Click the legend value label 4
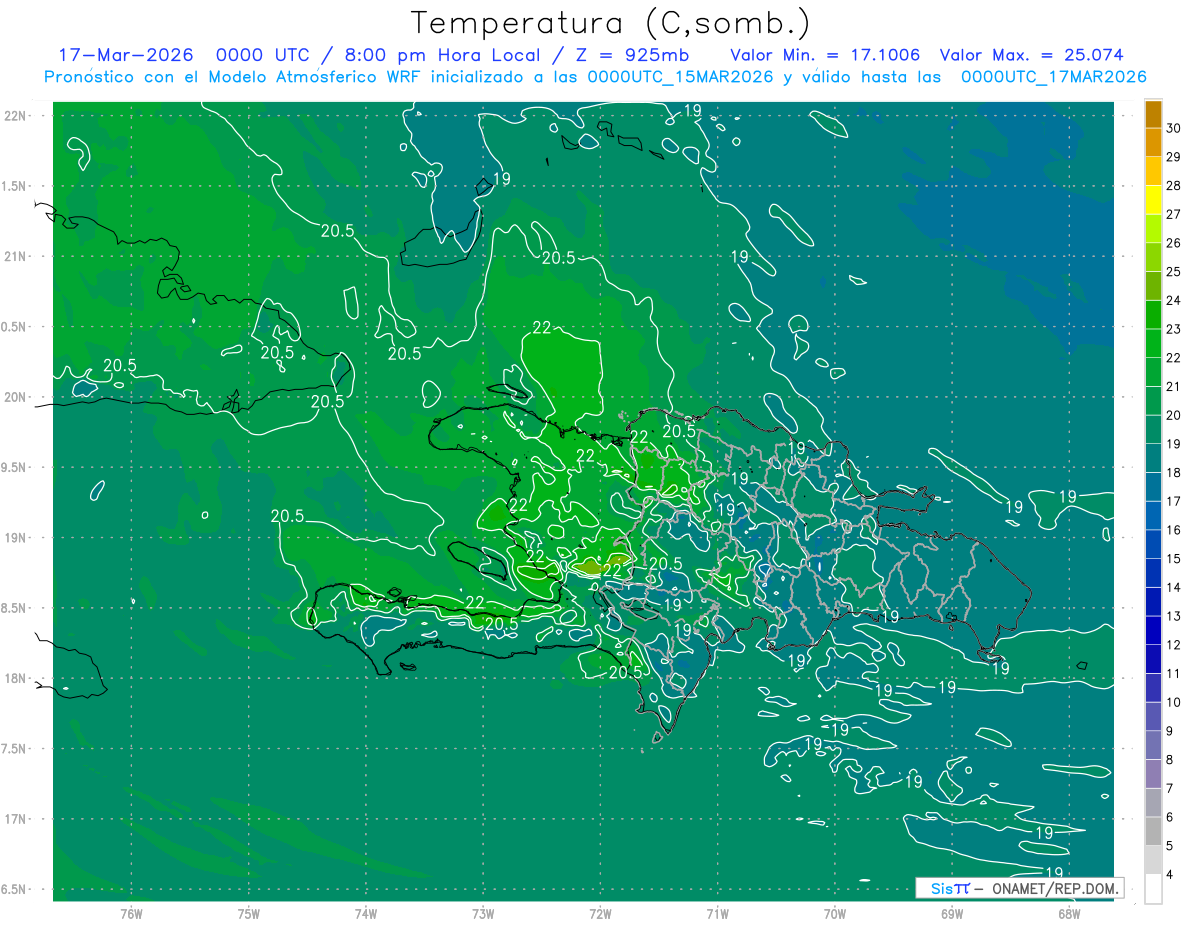1200x927 pixels. pos(1171,875)
